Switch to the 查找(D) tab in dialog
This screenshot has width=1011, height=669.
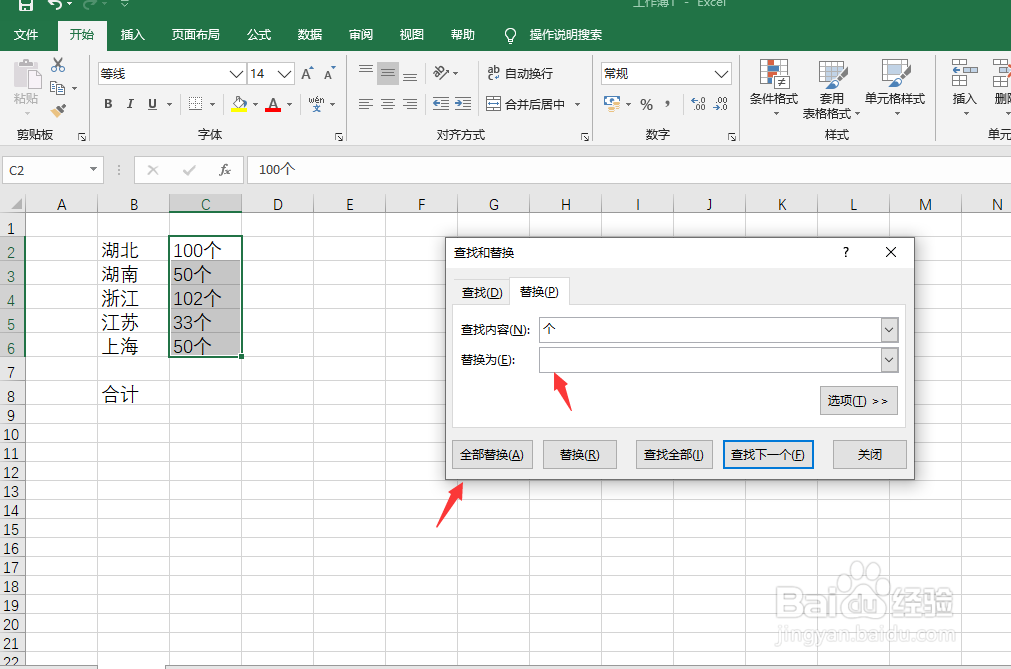pos(482,293)
